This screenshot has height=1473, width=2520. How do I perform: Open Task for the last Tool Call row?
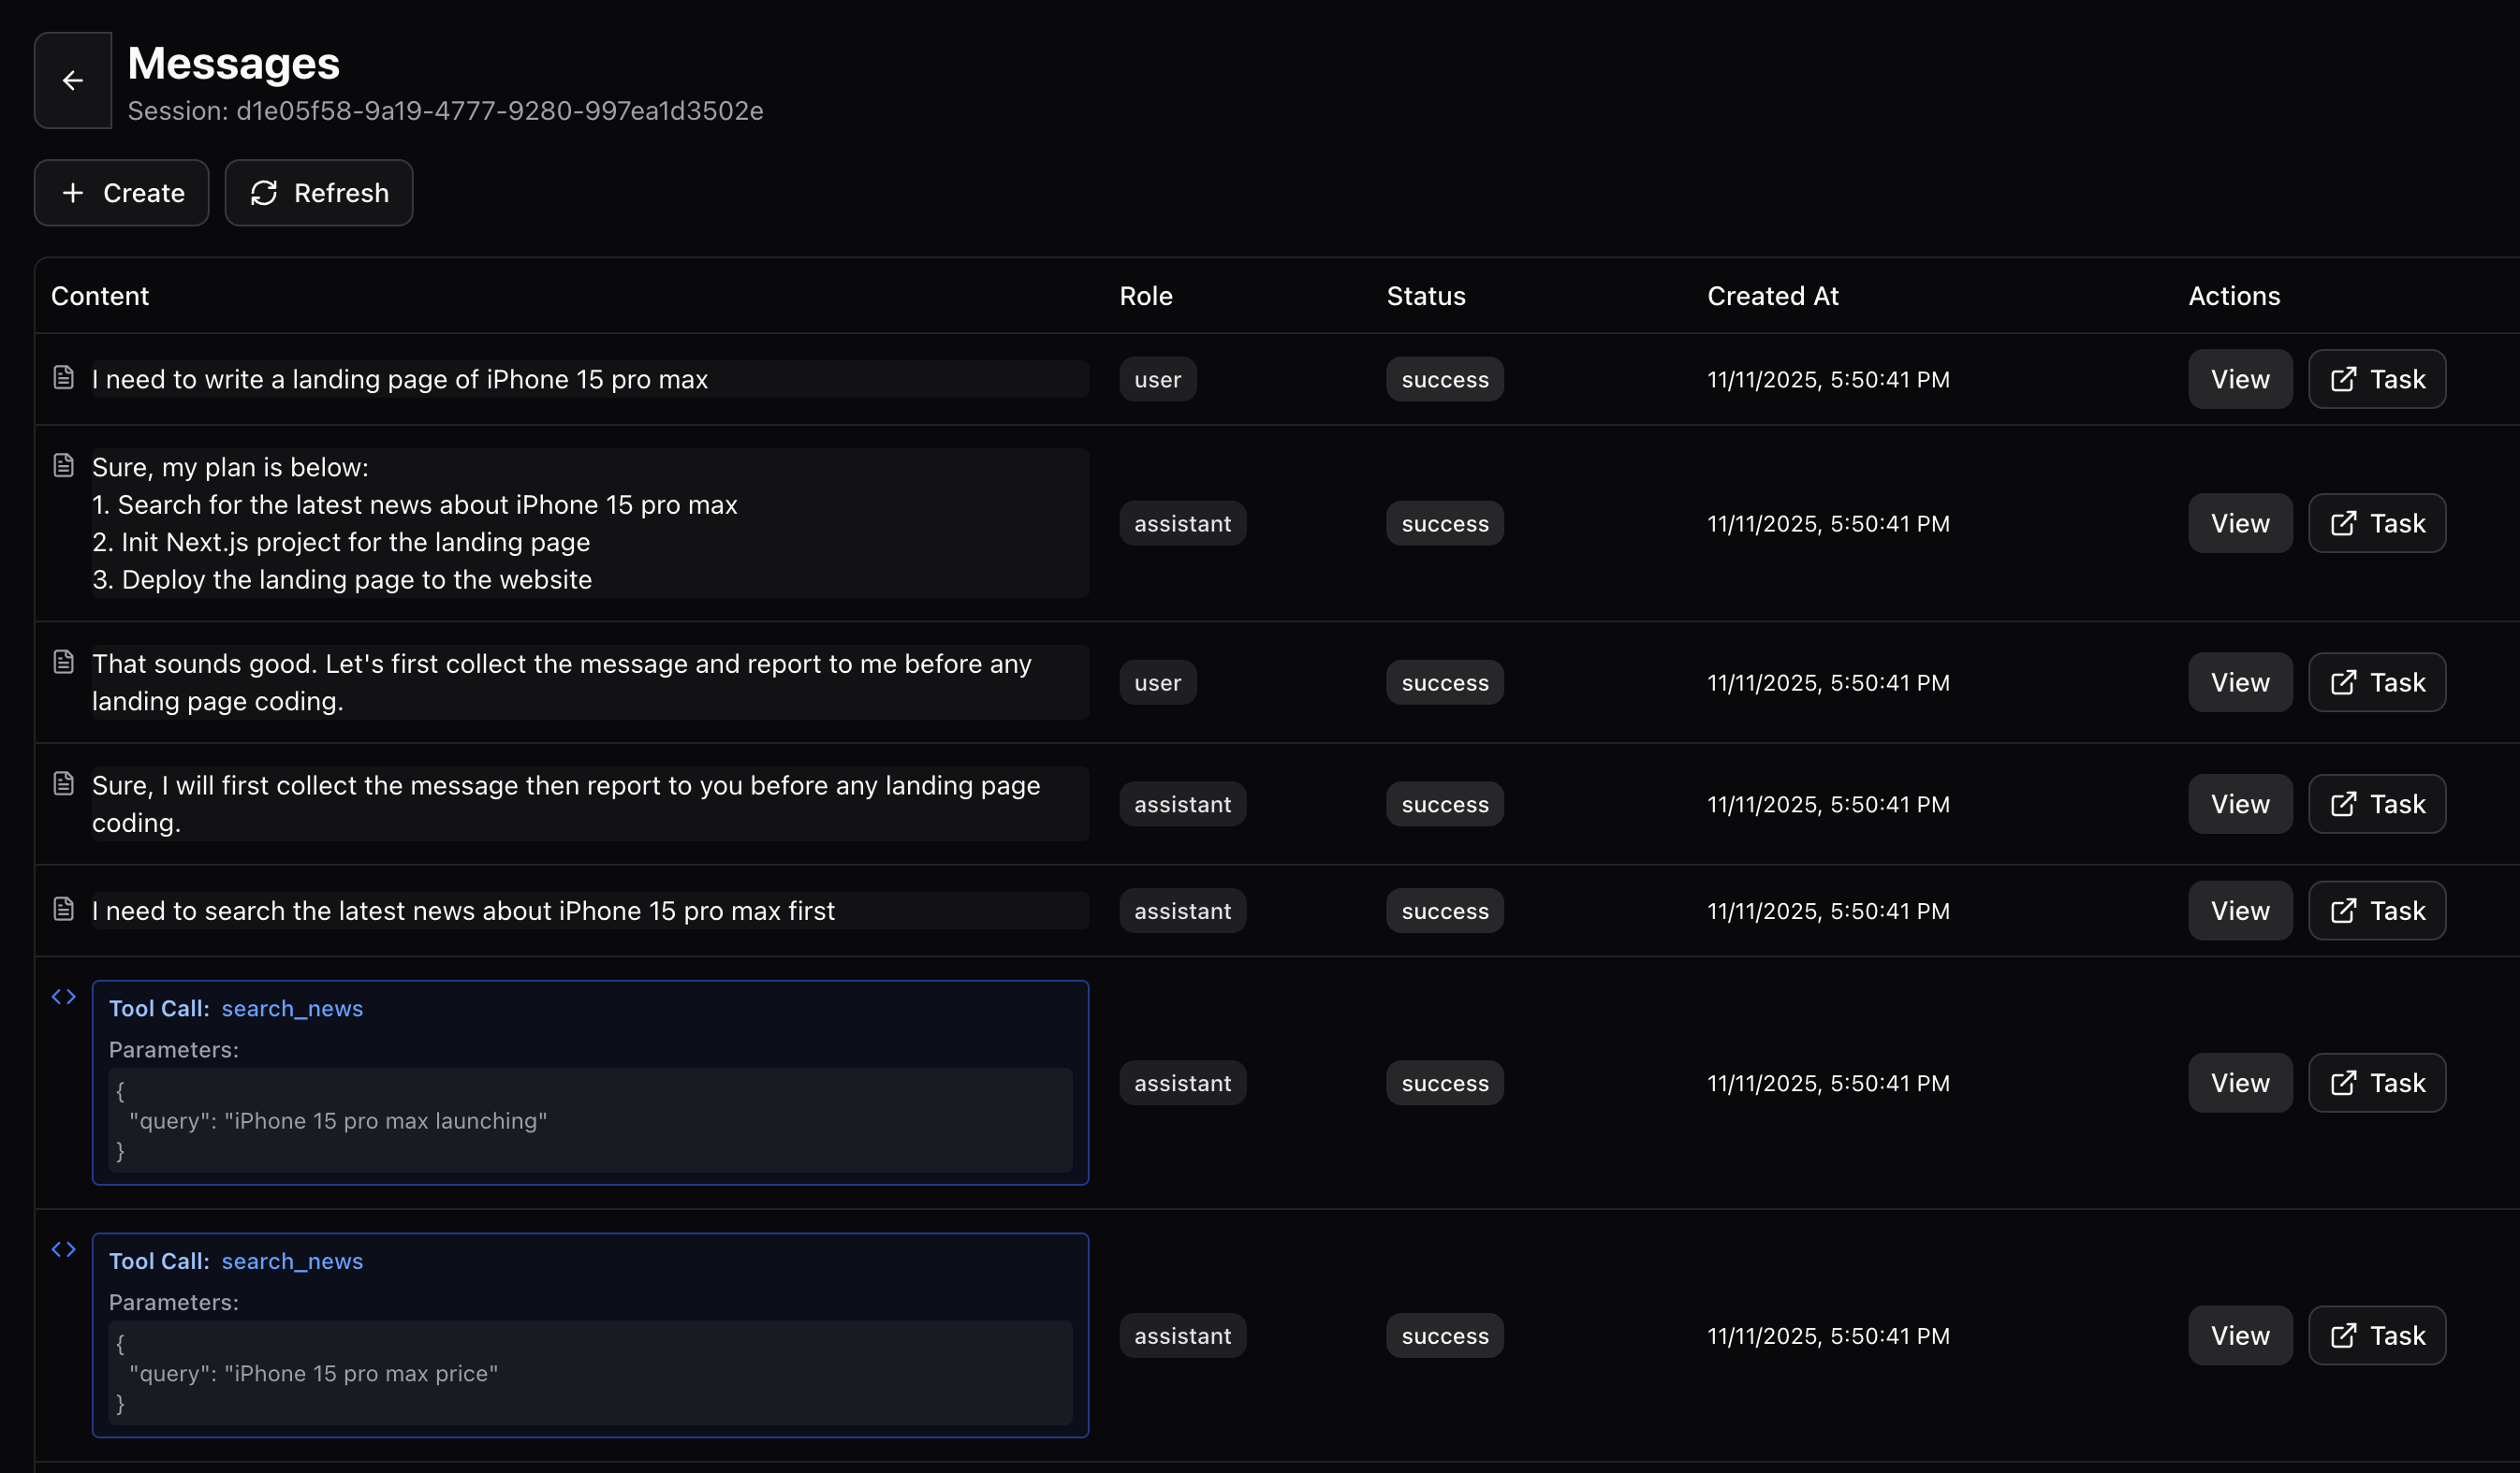point(2376,1335)
